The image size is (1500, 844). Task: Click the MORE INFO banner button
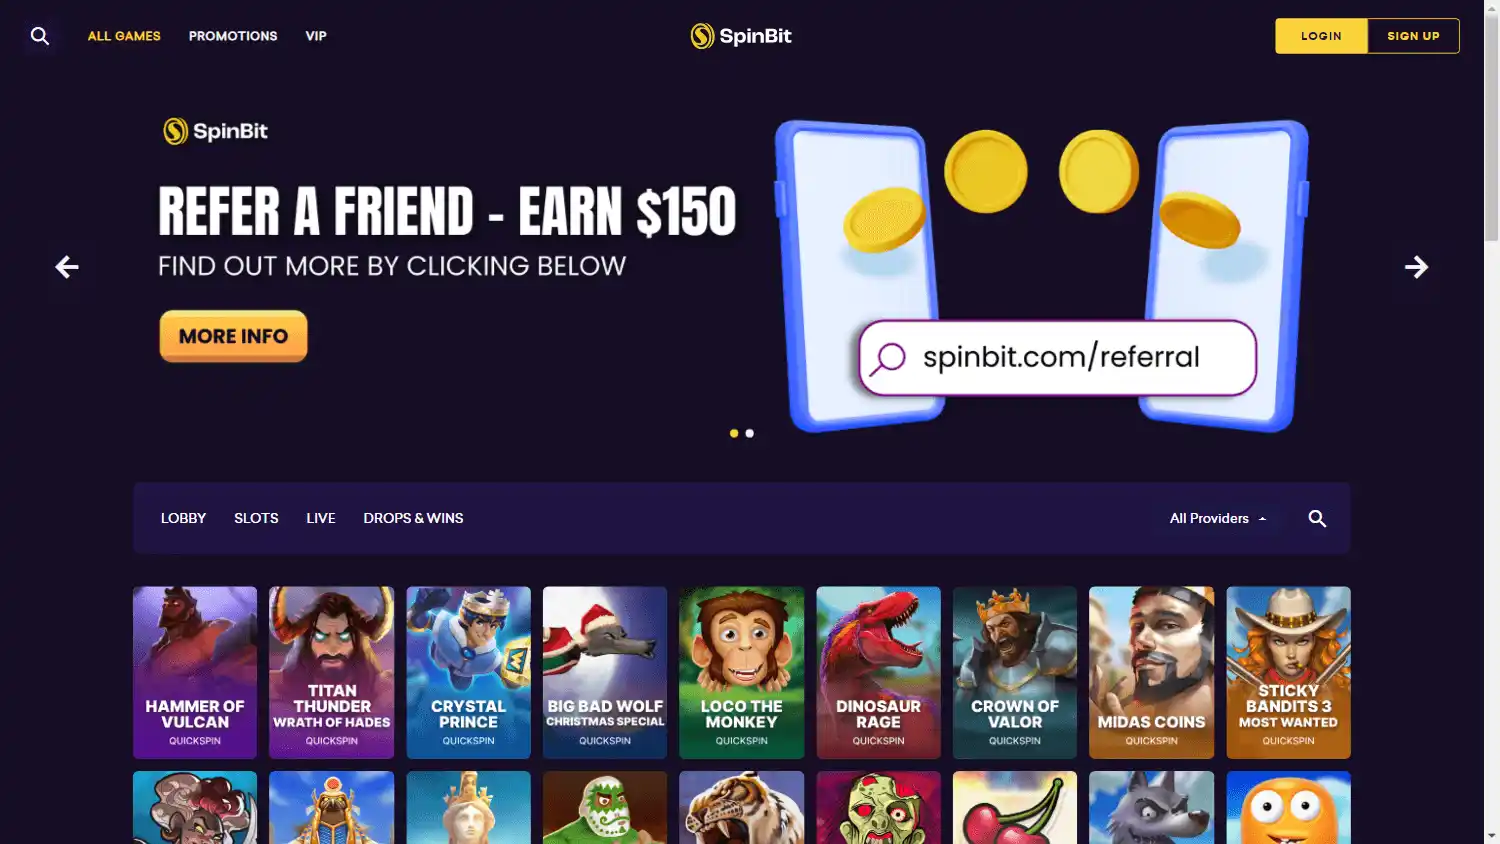click(x=233, y=336)
